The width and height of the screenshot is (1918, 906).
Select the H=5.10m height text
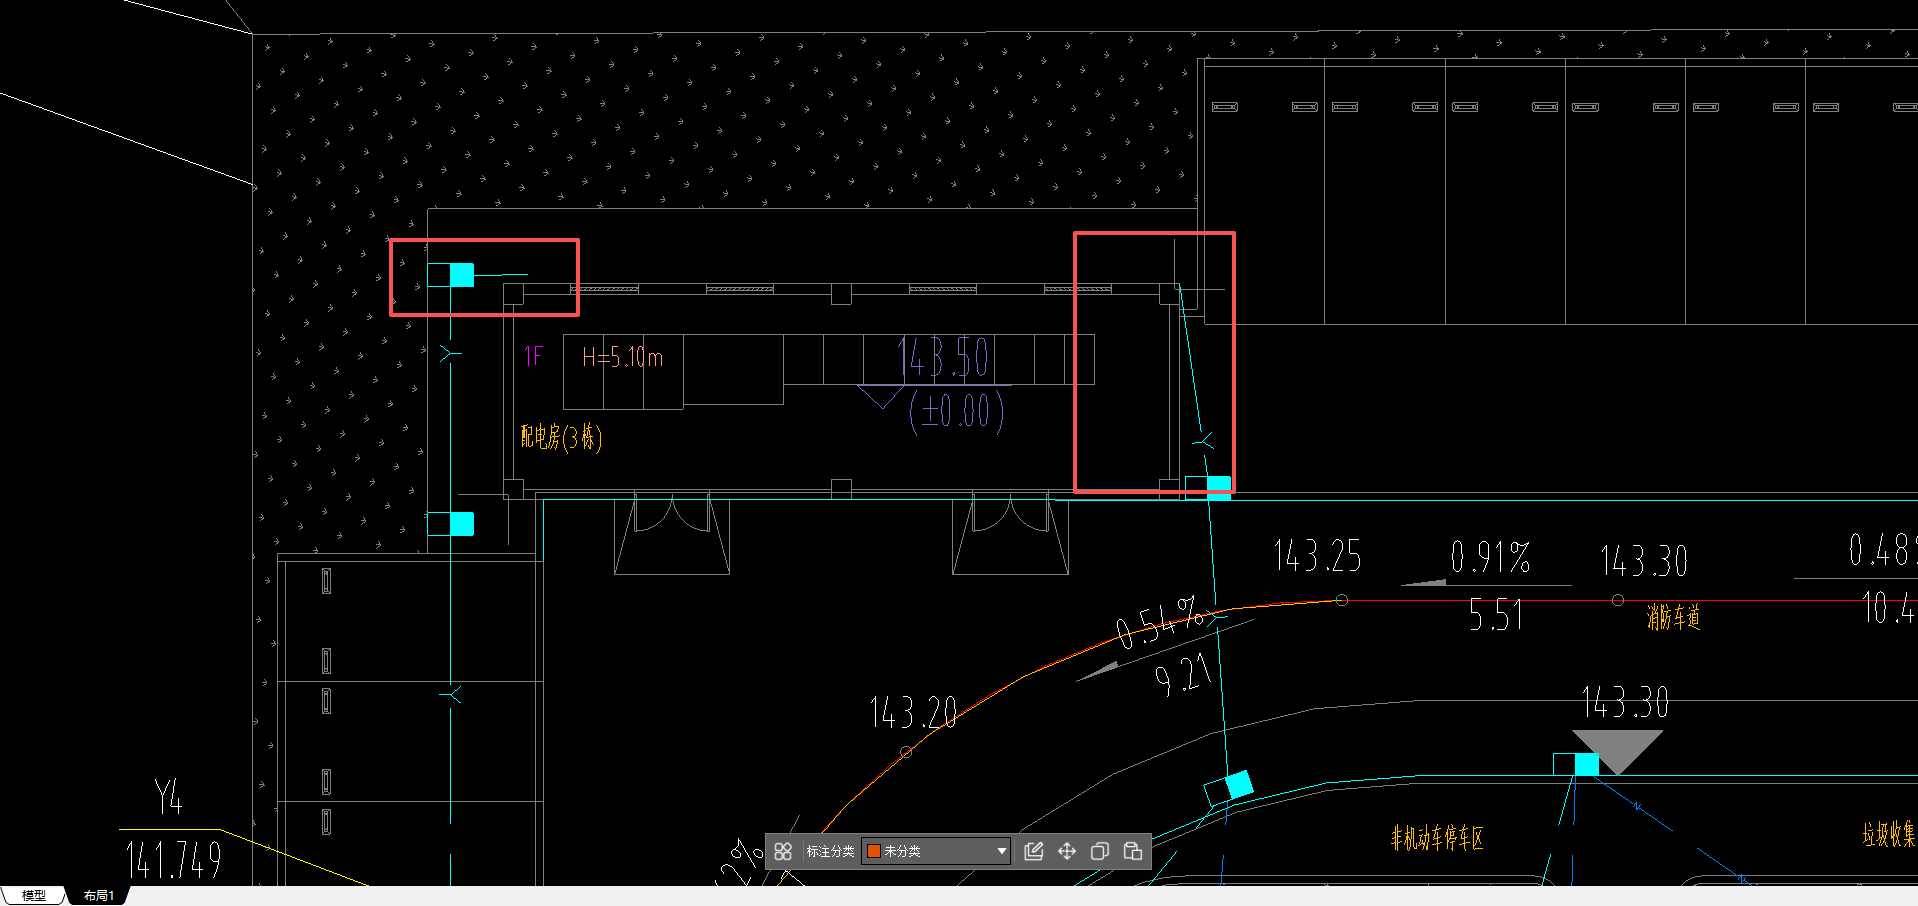[x=622, y=357]
